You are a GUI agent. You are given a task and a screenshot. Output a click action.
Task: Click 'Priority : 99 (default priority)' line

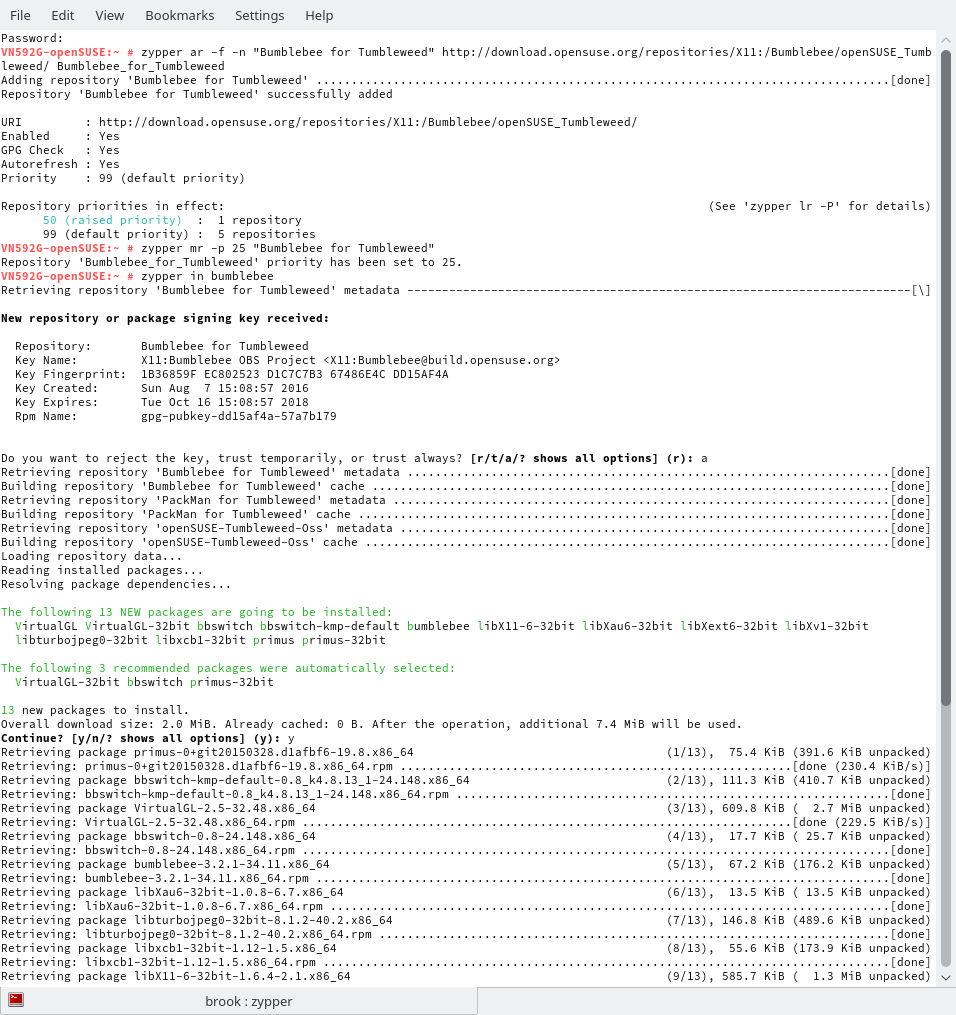(x=123, y=178)
